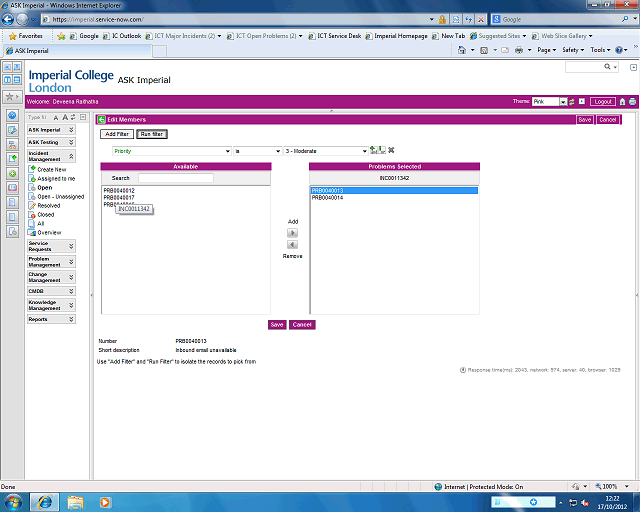This screenshot has height=512, width=640.
Task: Click the Logout button
Action: (602, 101)
